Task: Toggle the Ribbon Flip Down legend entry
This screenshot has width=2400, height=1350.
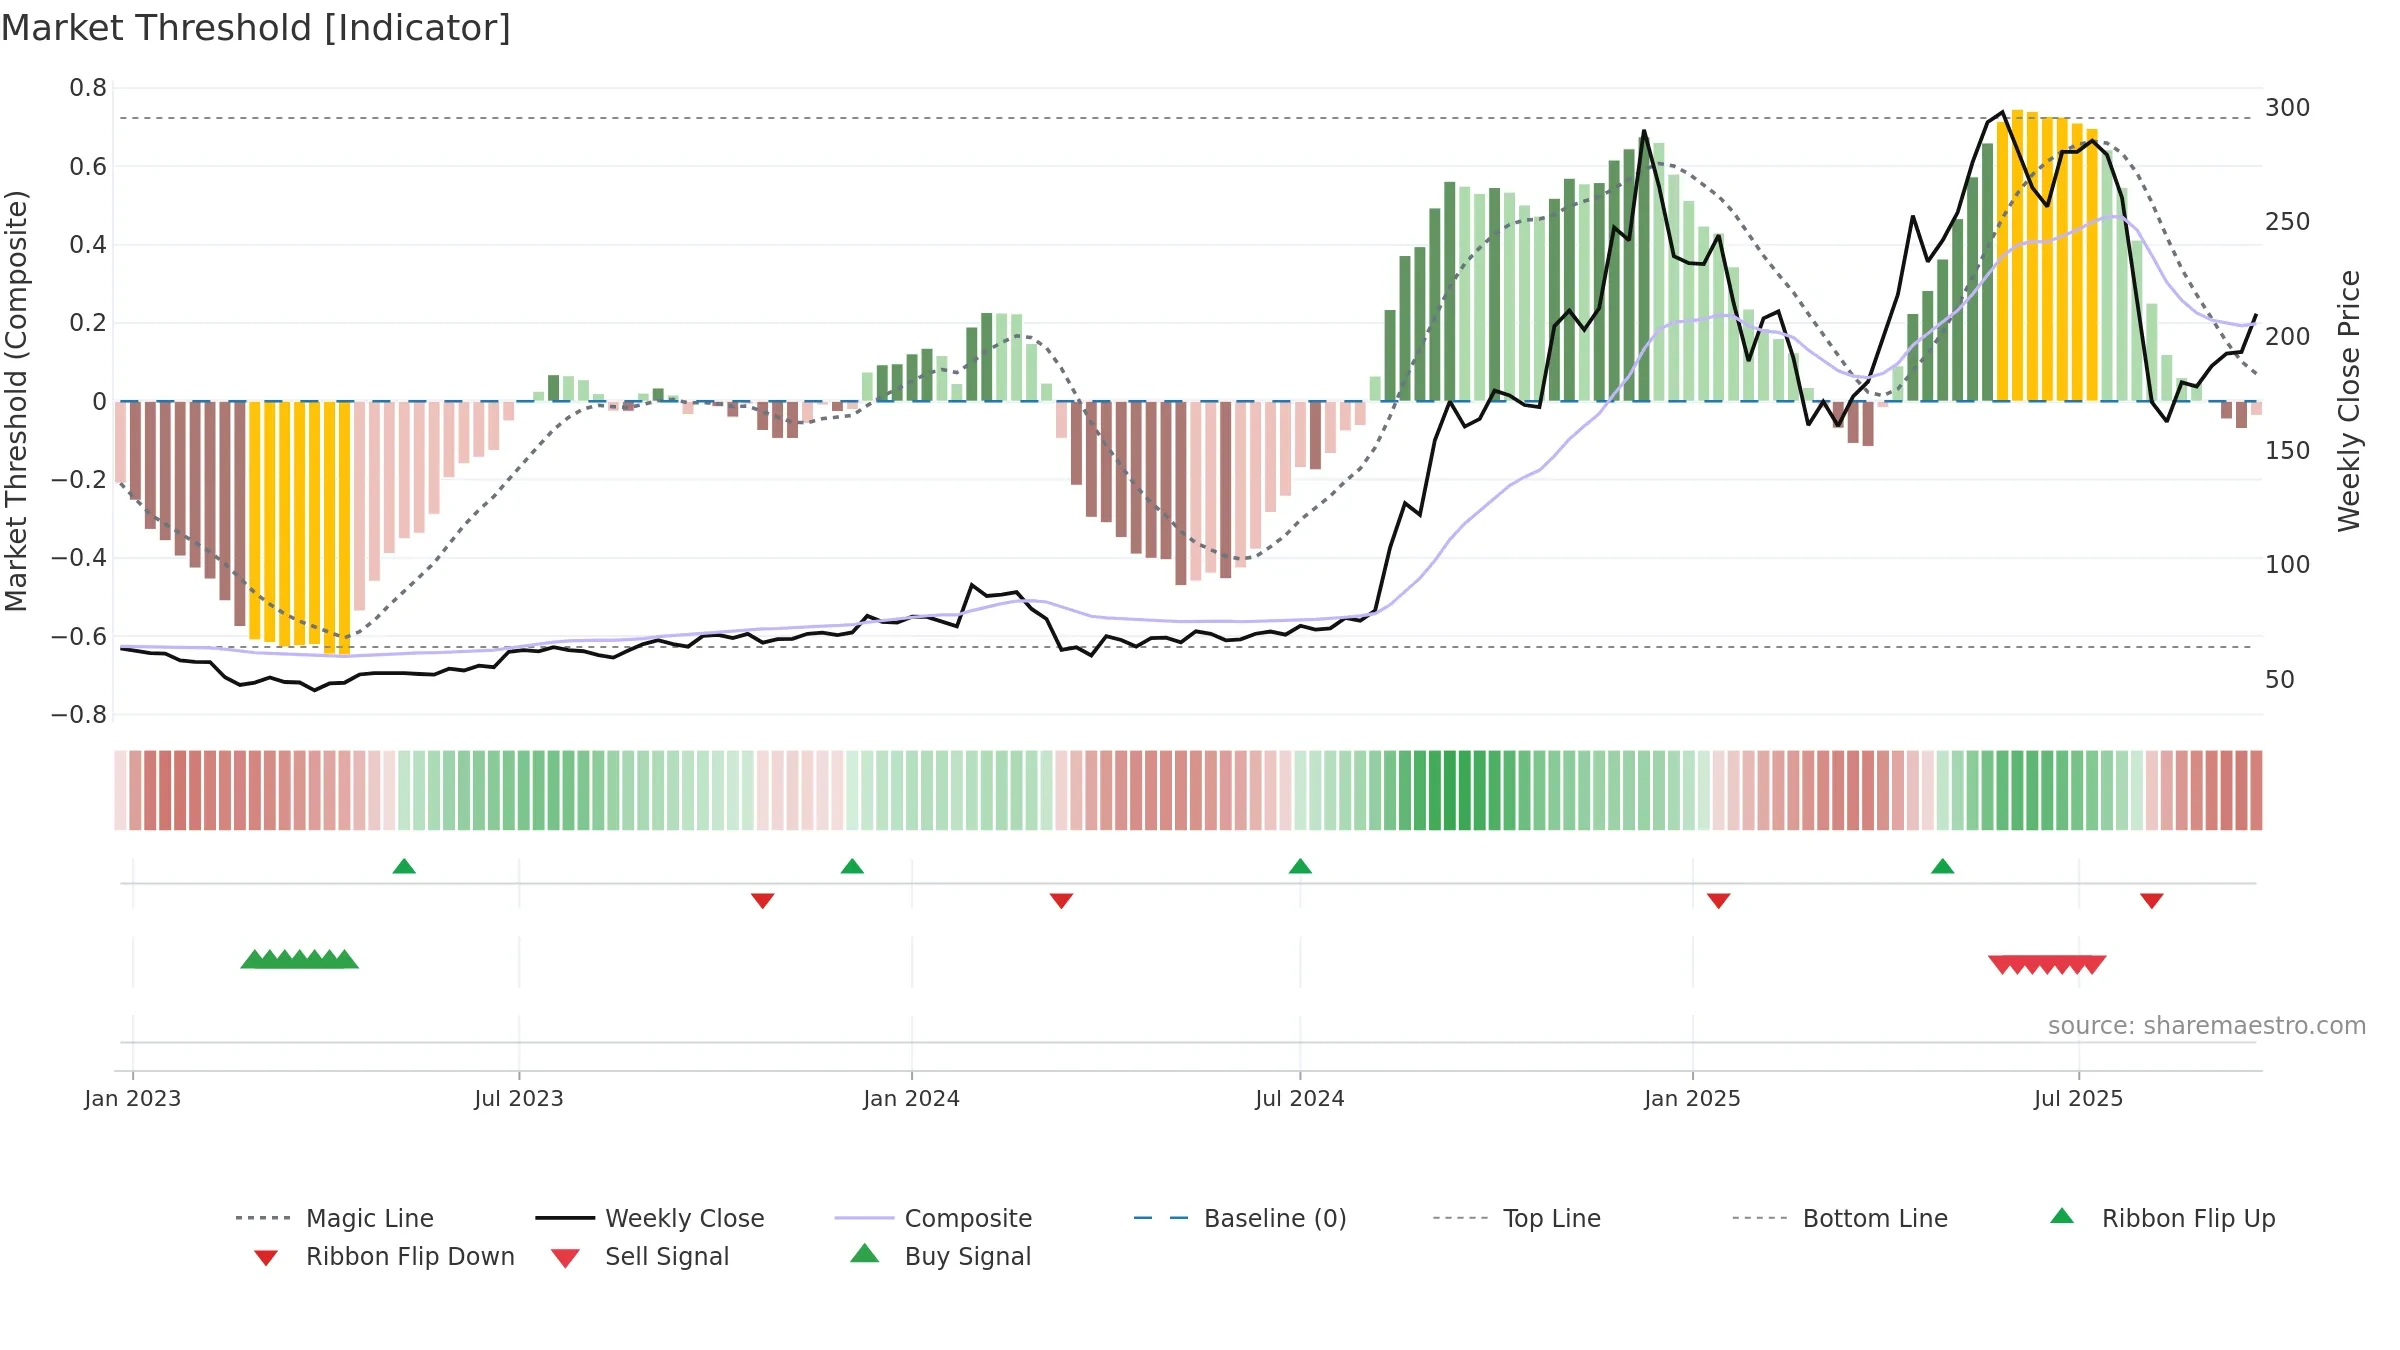Action: [383, 1256]
